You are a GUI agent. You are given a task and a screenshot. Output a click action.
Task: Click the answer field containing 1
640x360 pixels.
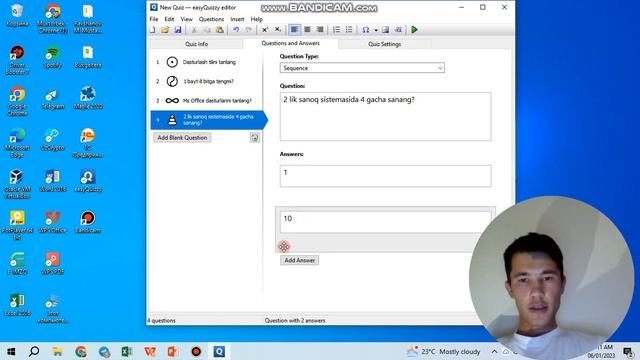385,176
